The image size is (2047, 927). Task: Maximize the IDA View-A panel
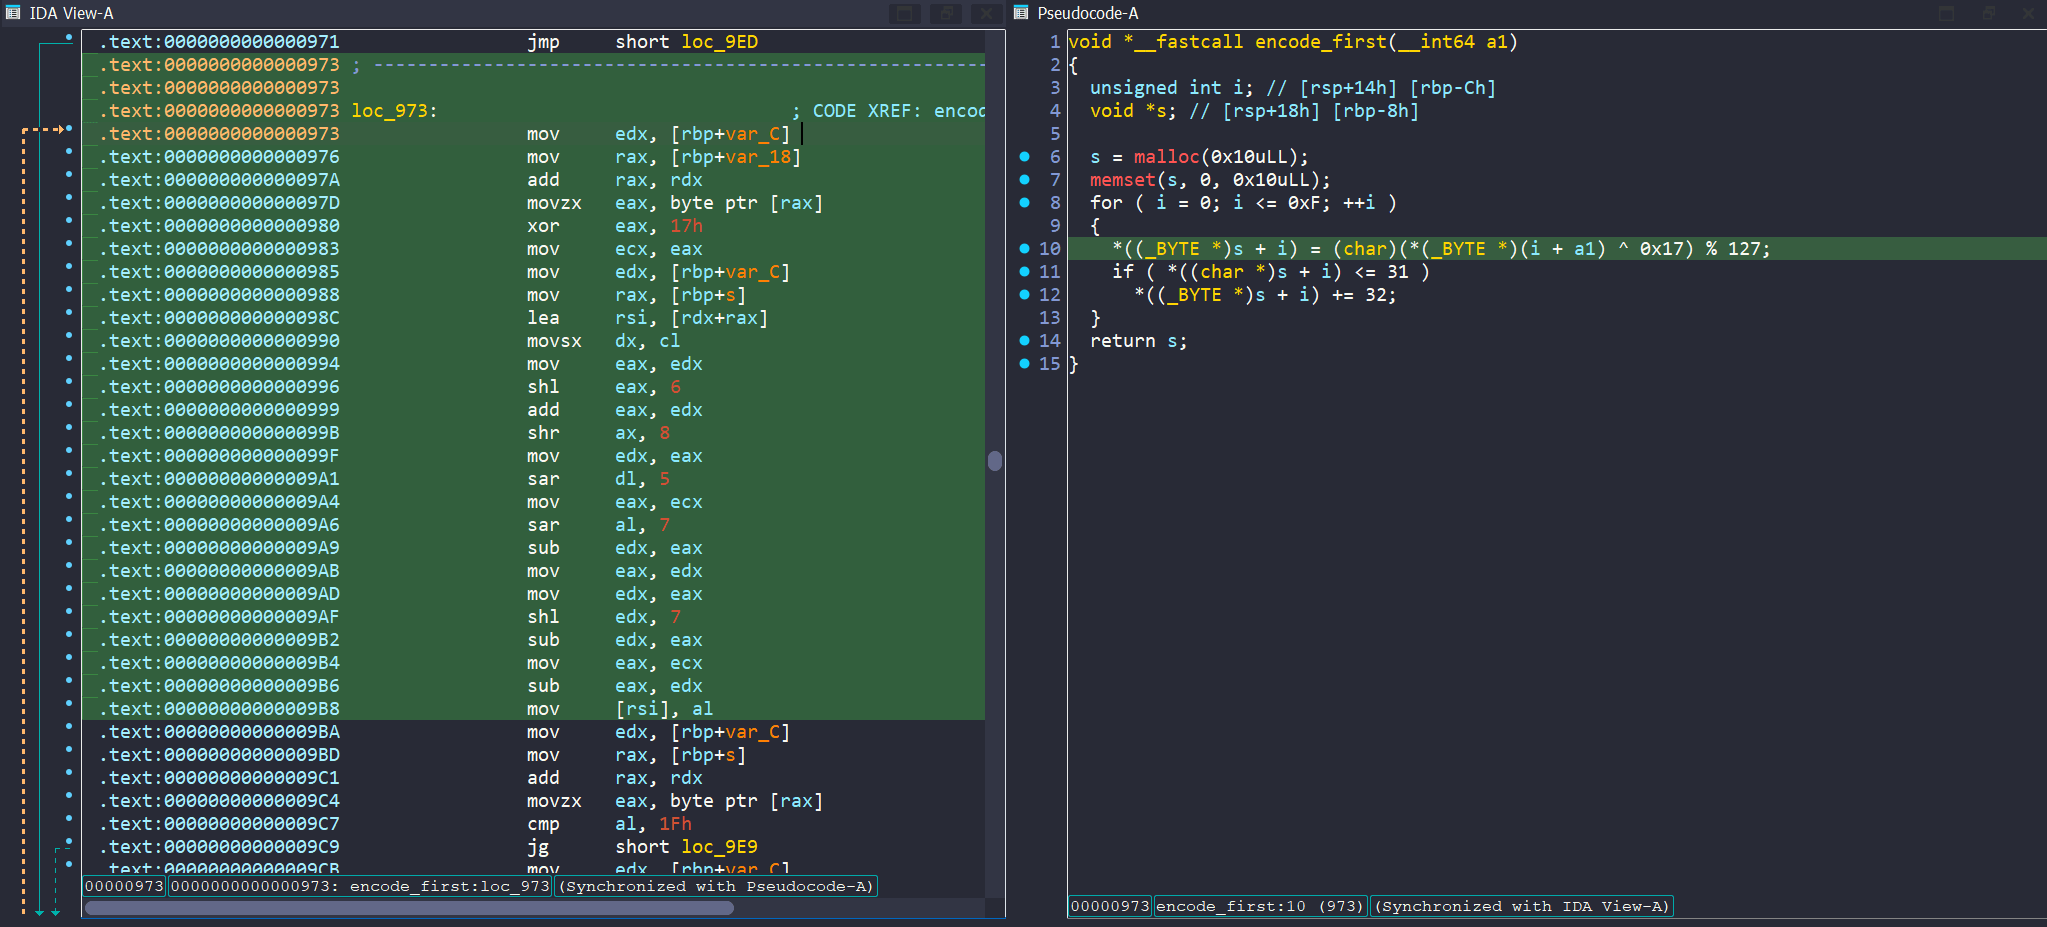point(904,13)
